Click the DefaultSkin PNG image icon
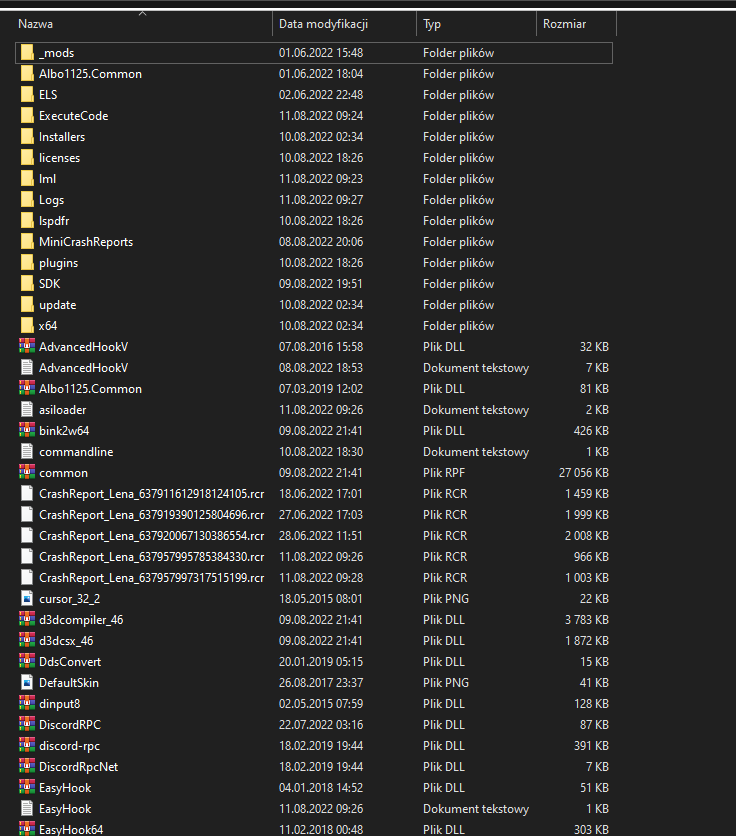The image size is (736, 836). [x=27, y=683]
